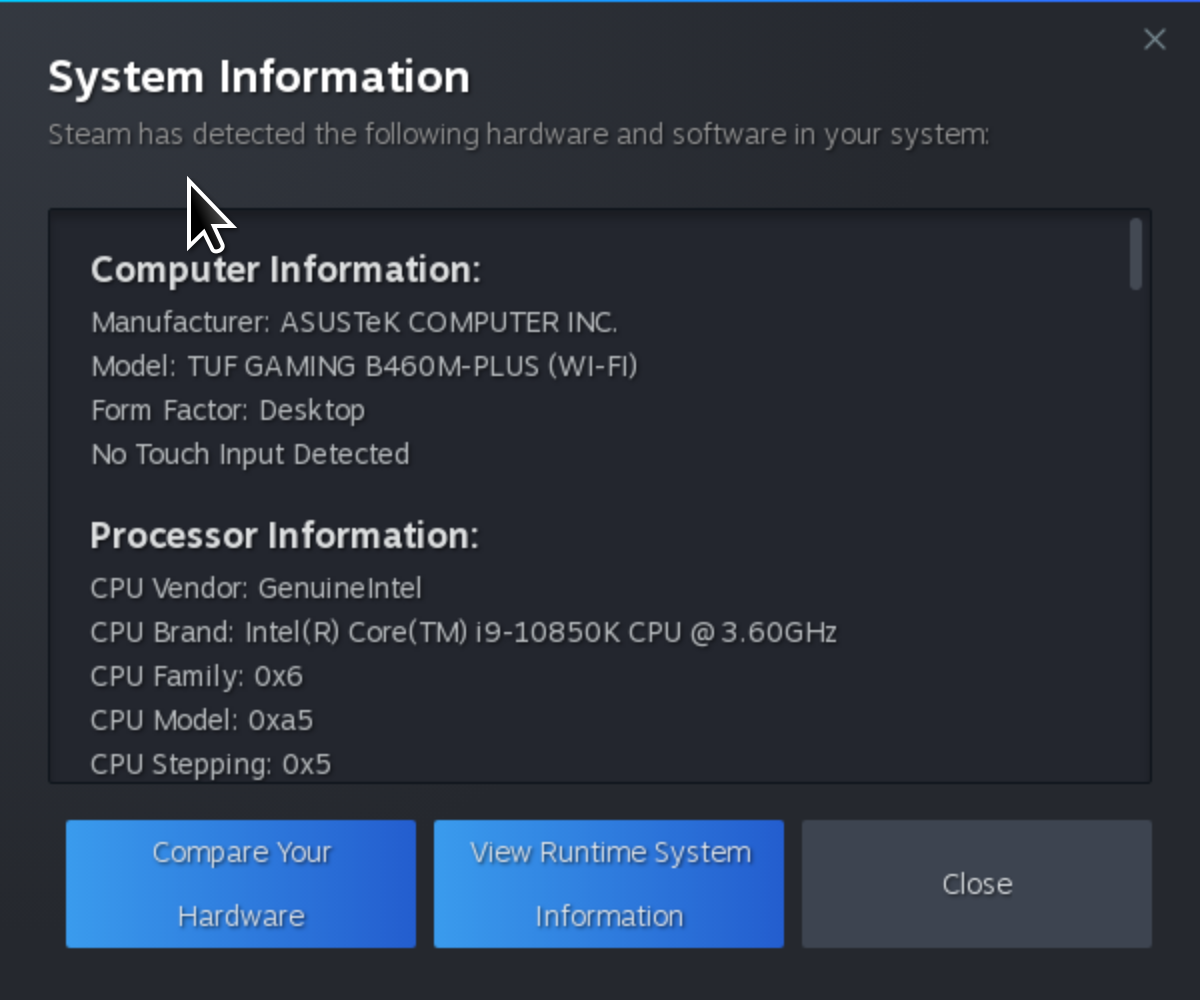Click the System Information title
The width and height of the screenshot is (1200, 1000).
(258, 76)
